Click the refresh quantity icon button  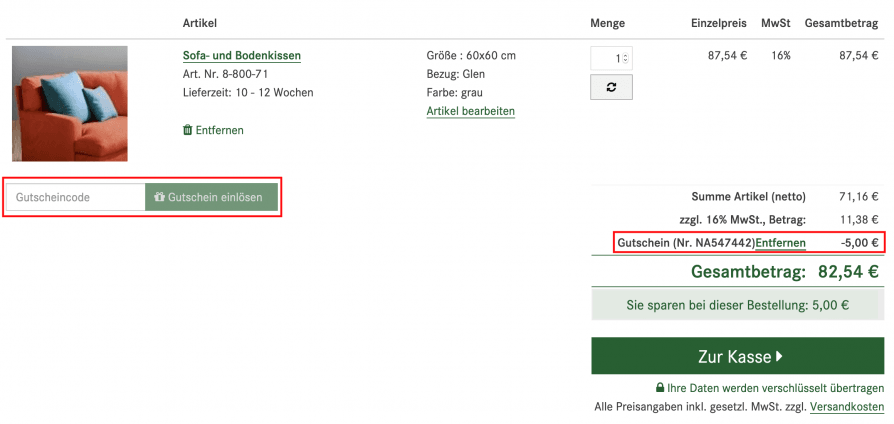coord(611,87)
